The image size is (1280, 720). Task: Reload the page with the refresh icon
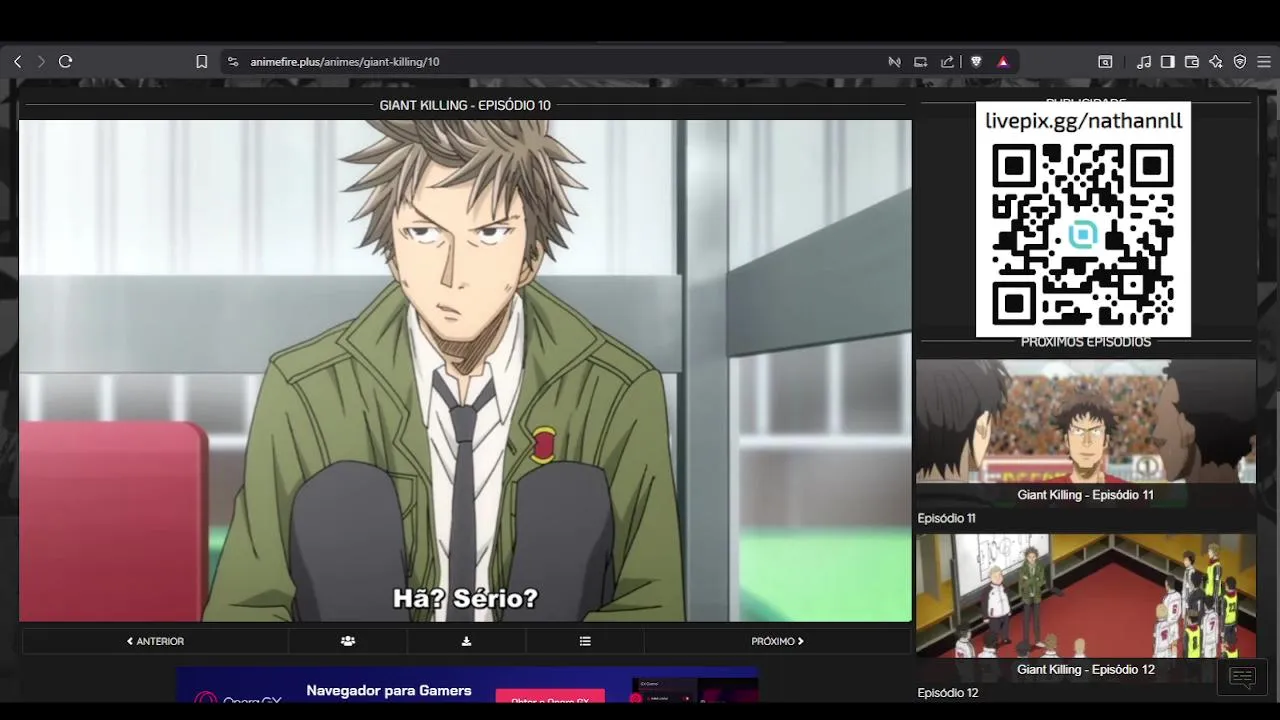point(66,62)
